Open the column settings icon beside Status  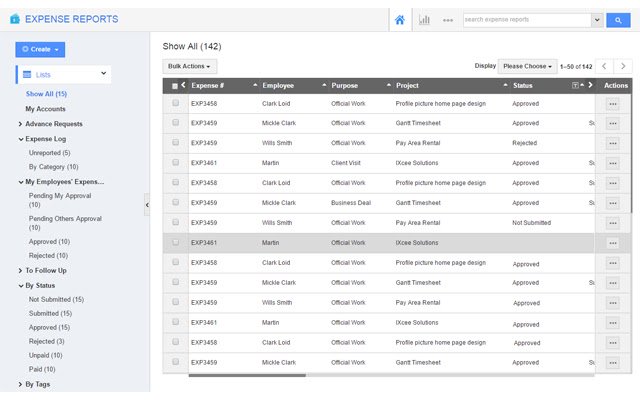575,85
